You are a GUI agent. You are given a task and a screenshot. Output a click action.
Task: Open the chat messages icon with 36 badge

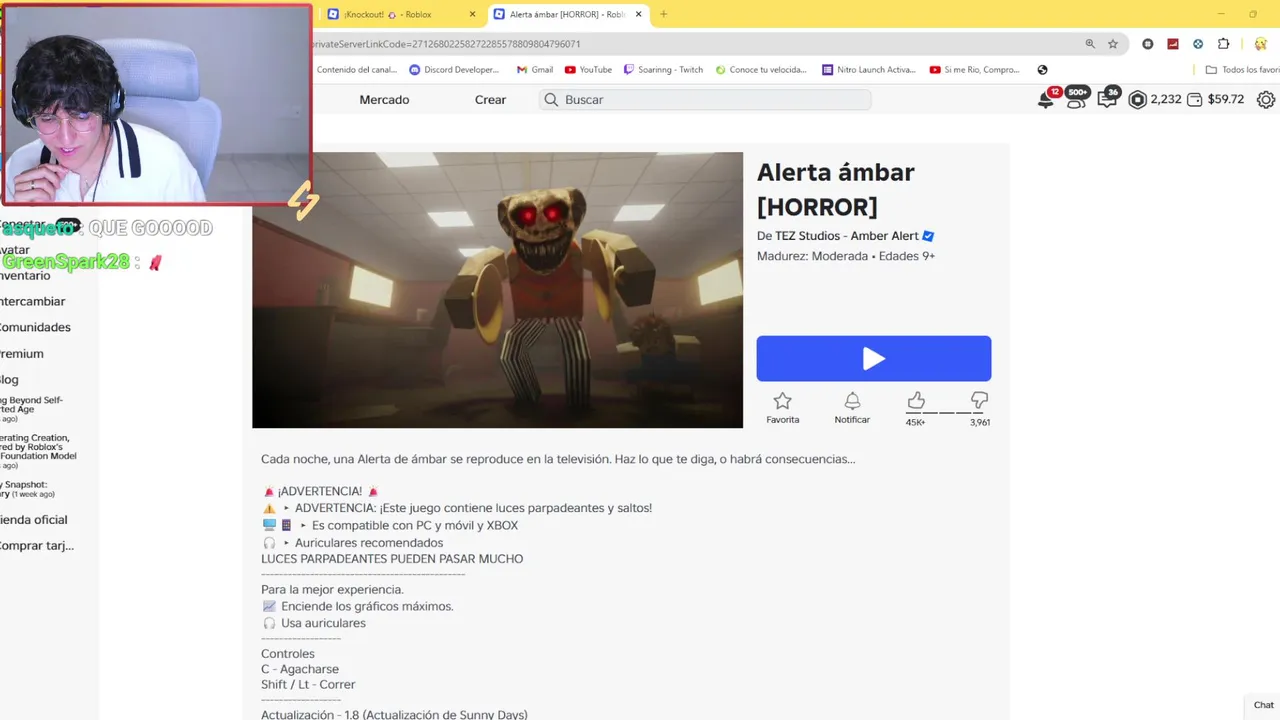click(1107, 98)
